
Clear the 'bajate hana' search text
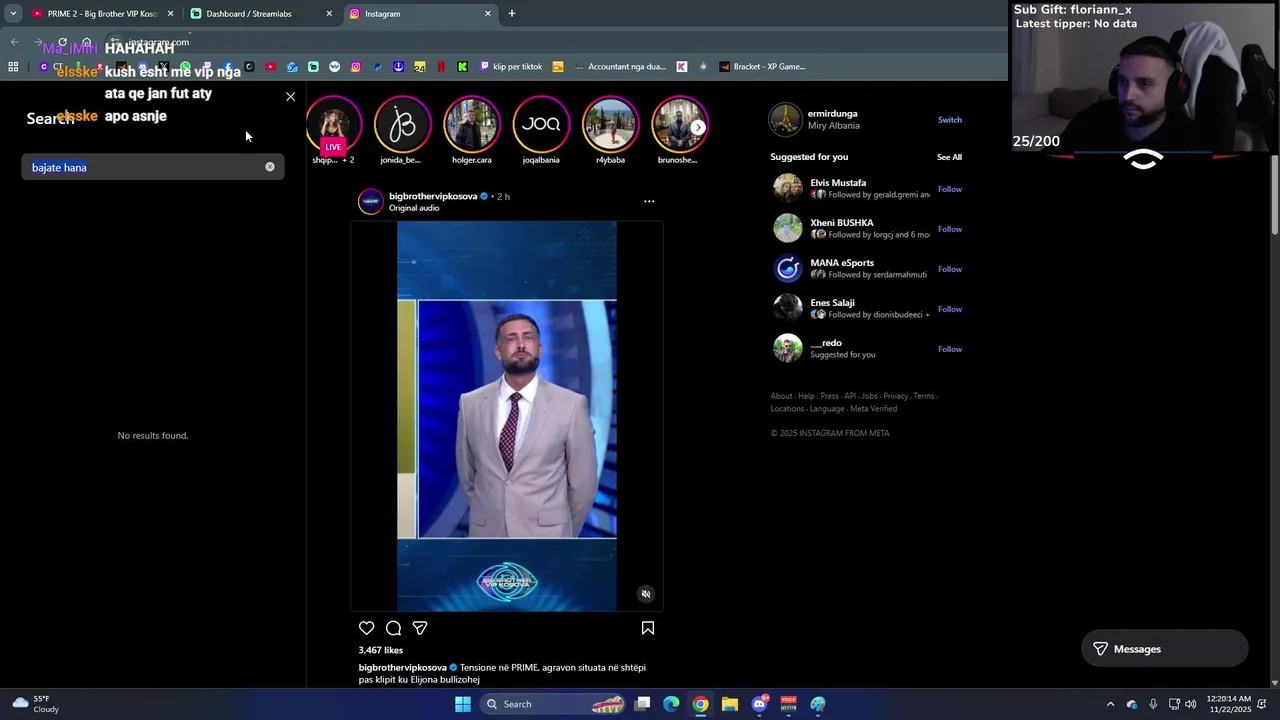(270, 167)
